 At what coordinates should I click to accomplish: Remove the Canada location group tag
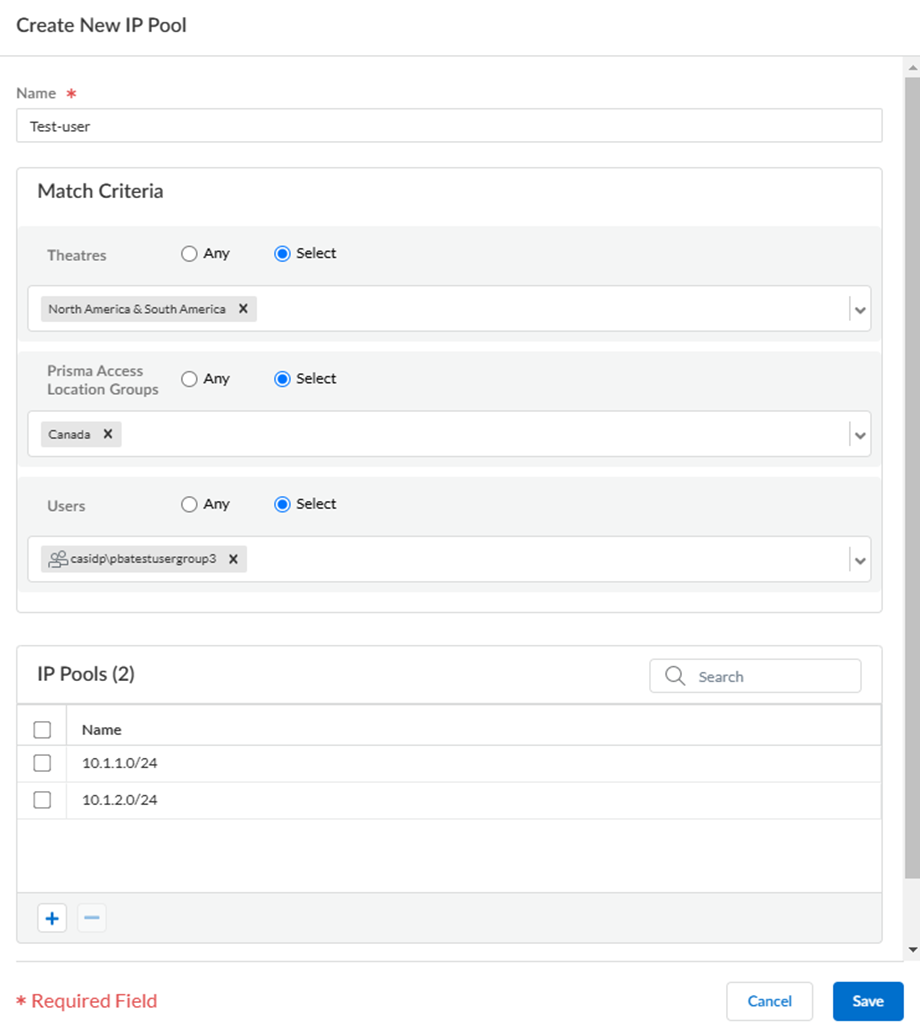pos(107,434)
